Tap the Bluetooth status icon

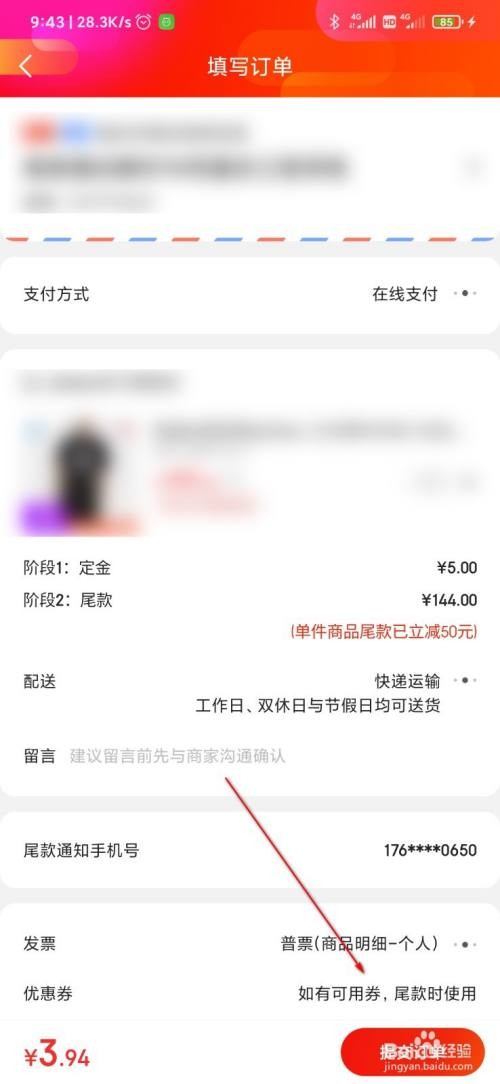335,22
